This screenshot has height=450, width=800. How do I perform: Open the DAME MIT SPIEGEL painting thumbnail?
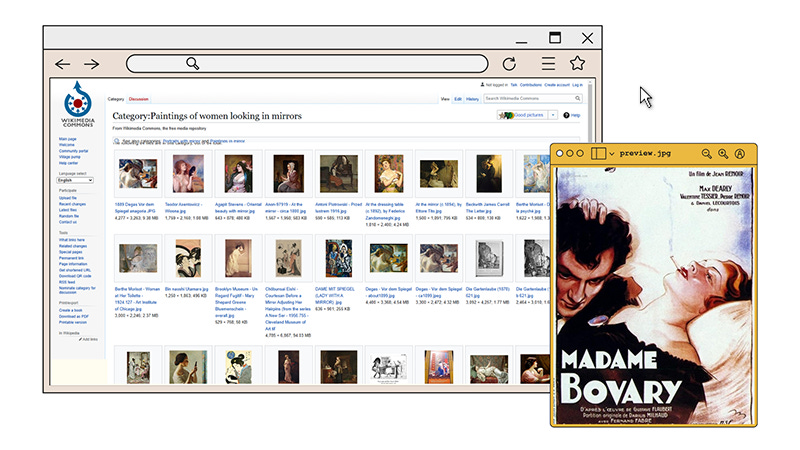point(339,259)
